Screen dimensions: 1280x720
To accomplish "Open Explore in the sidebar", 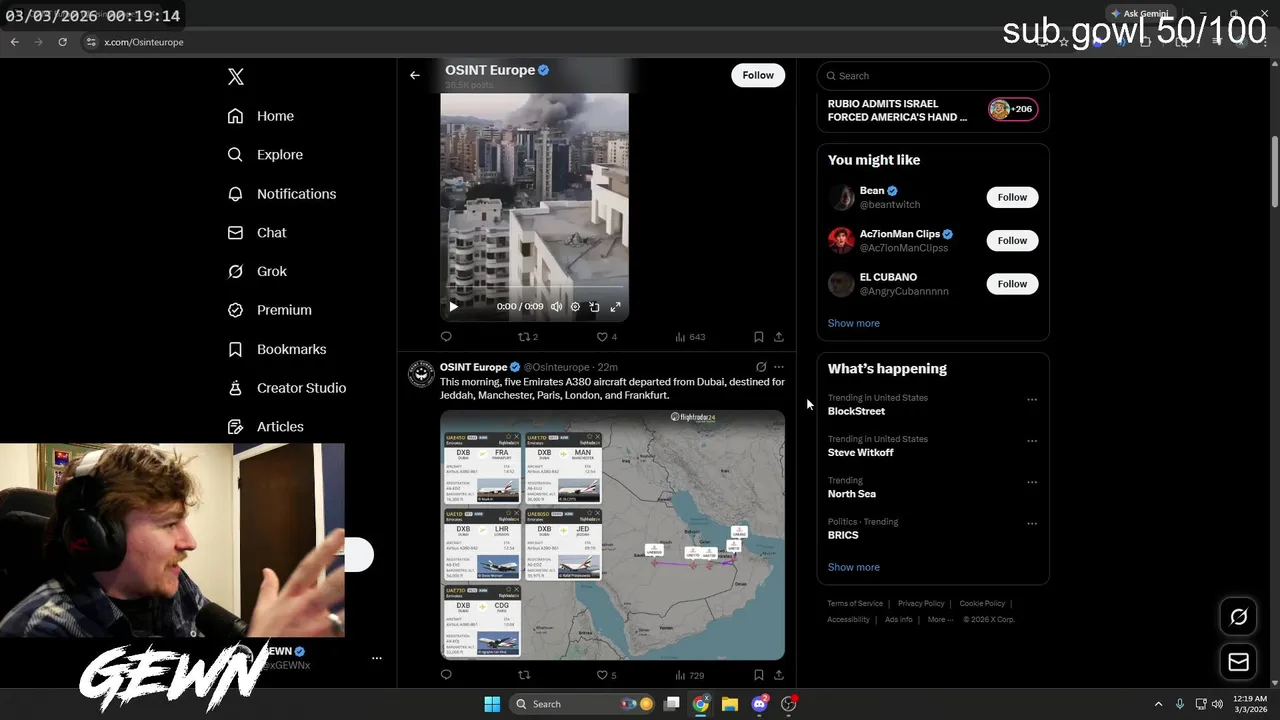I will tap(265, 155).
